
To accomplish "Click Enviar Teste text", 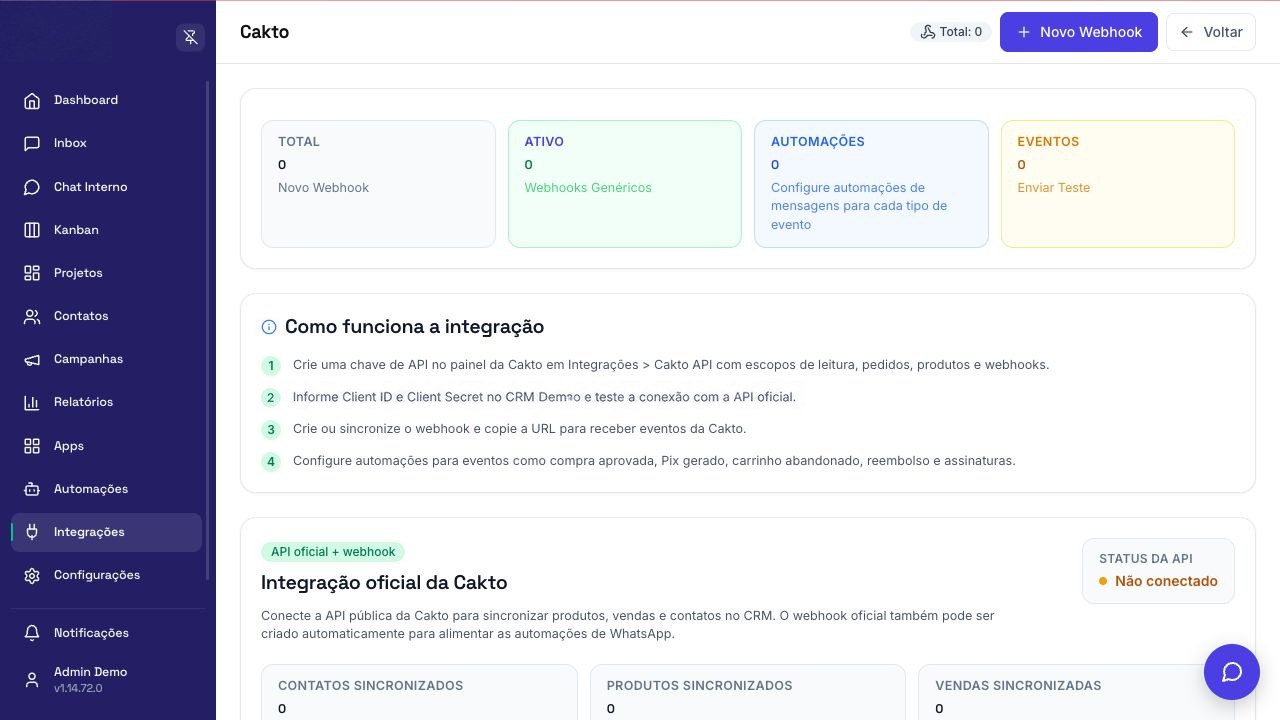I will point(1054,188).
